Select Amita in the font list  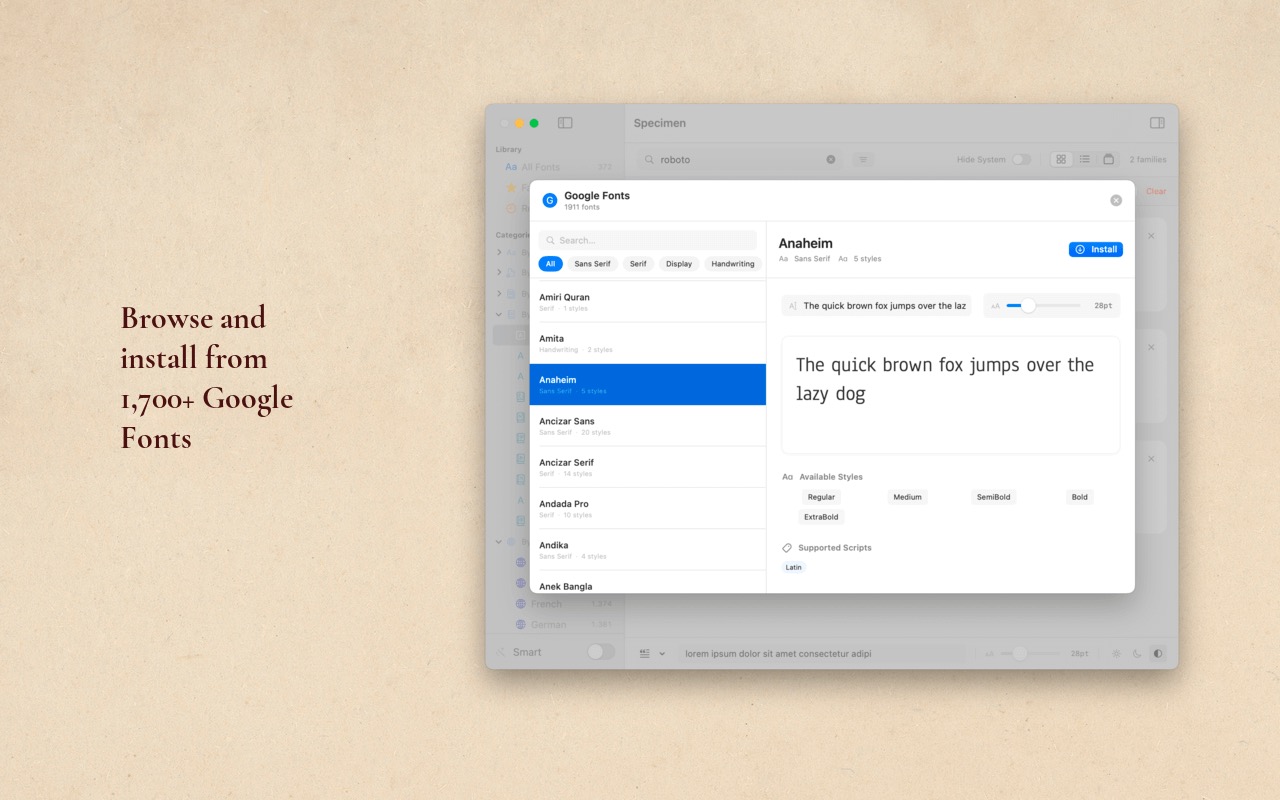[648, 343]
